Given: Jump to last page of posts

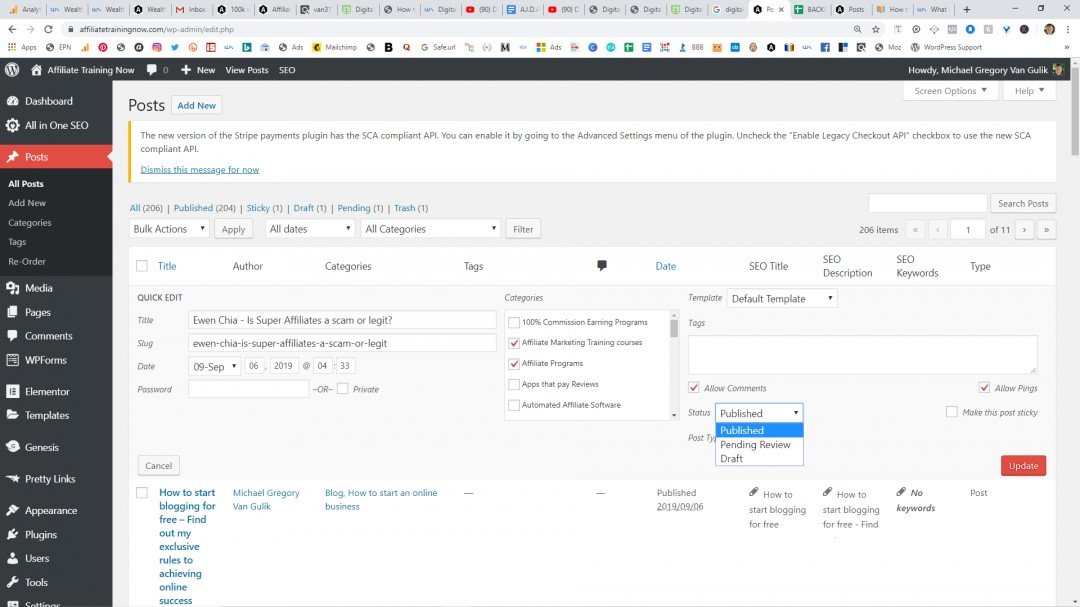Looking at the screenshot, I should [1046, 229].
